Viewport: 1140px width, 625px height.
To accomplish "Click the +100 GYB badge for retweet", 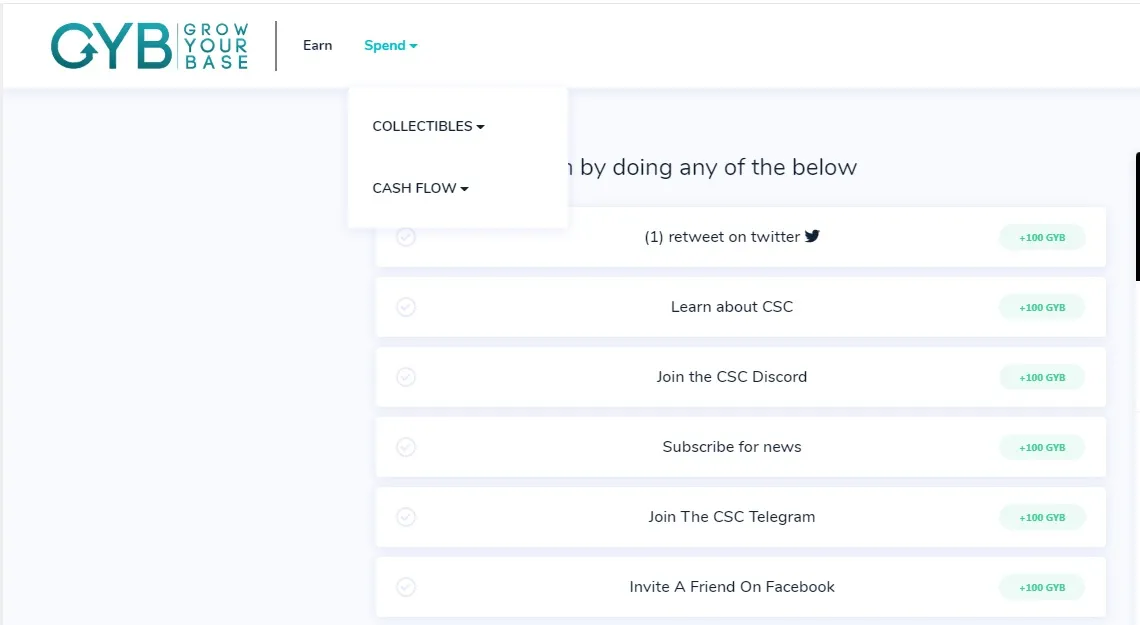I will [x=1042, y=238].
